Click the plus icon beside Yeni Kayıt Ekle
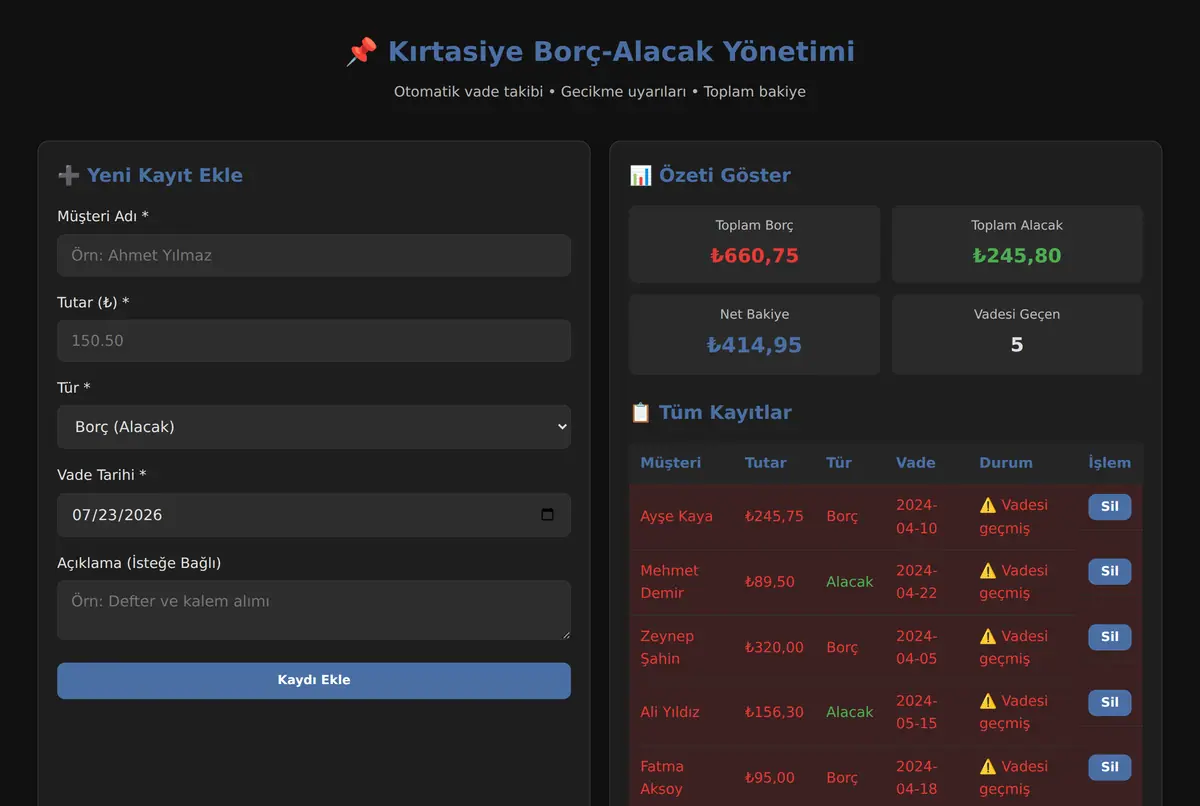This screenshot has width=1200, height=806. pos(69,175)
